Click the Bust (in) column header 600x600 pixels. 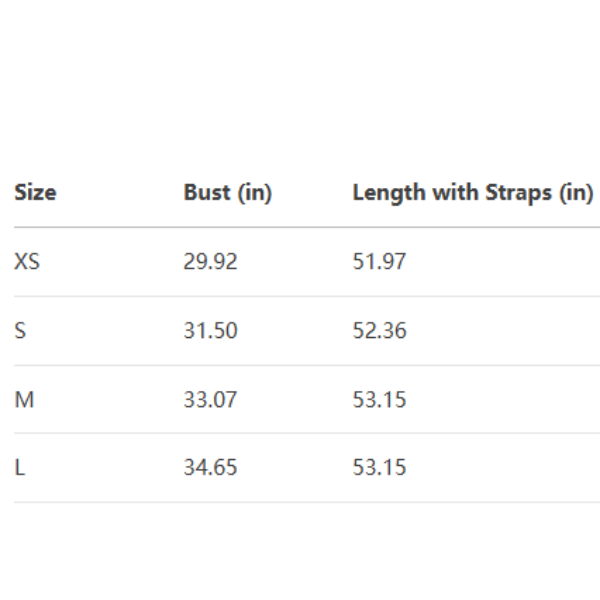tap(227, 193)
